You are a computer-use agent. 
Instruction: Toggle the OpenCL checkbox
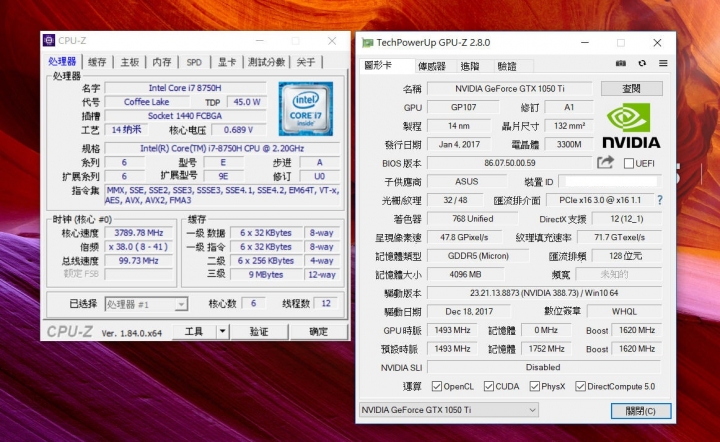click(437, 386)
